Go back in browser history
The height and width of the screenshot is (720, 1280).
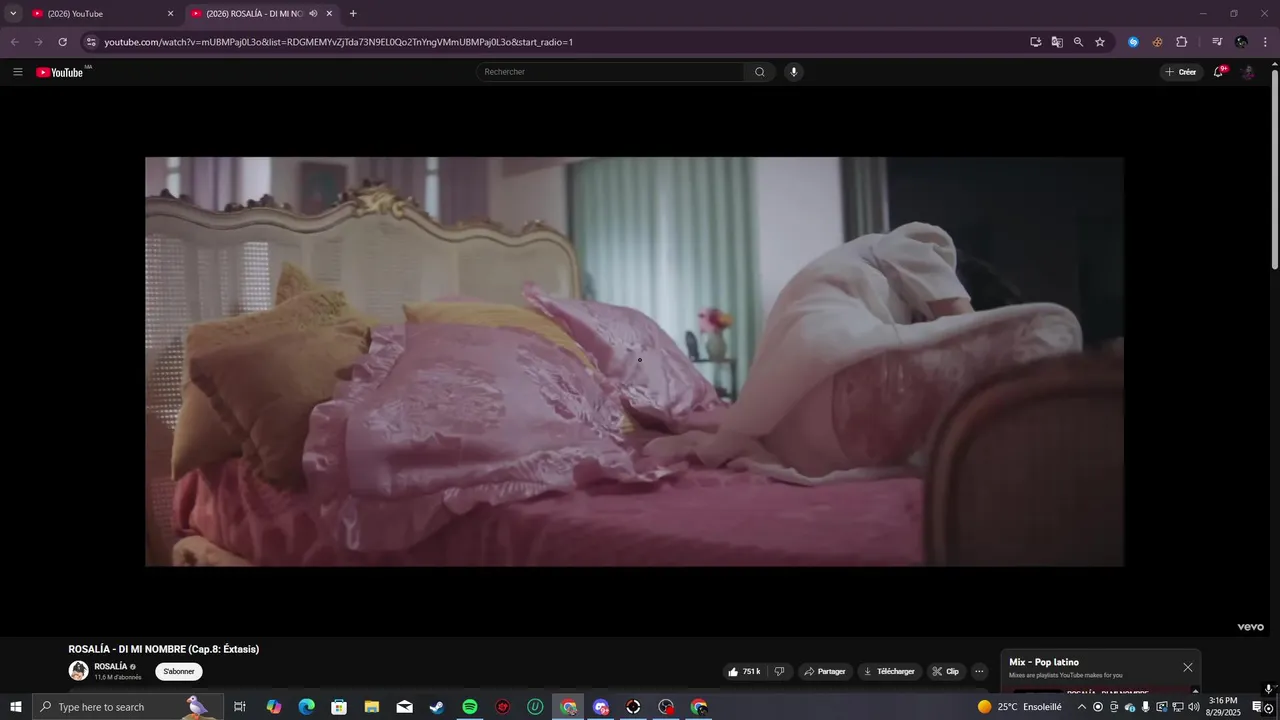click(x=14, y=42)
